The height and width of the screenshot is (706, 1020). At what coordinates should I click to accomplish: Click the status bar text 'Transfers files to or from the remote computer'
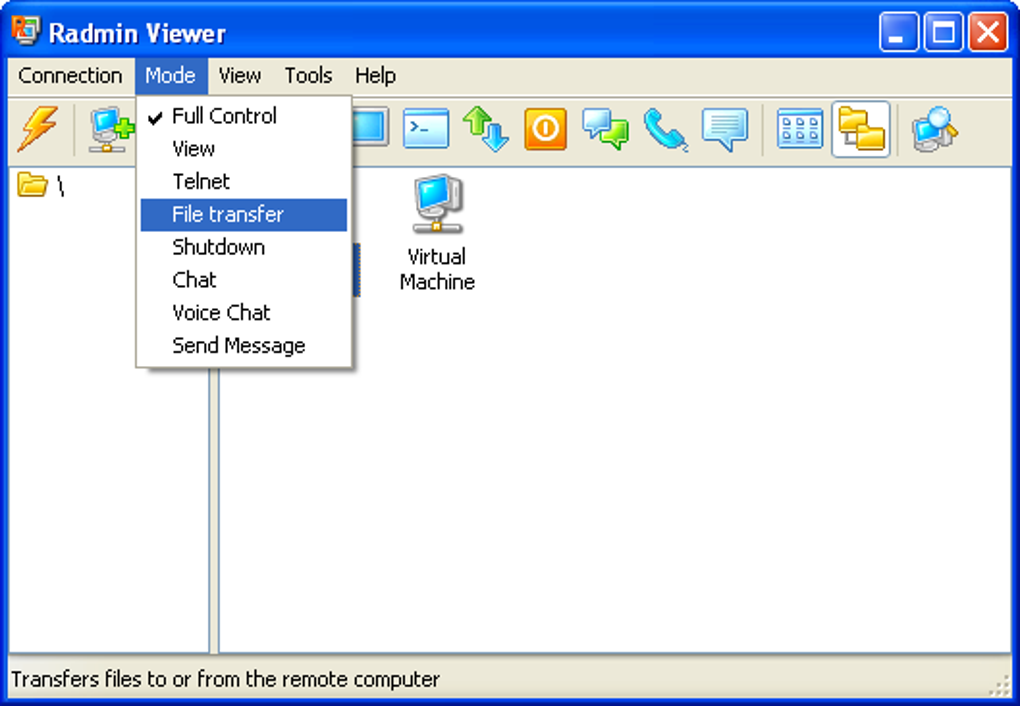pos(226,679)
